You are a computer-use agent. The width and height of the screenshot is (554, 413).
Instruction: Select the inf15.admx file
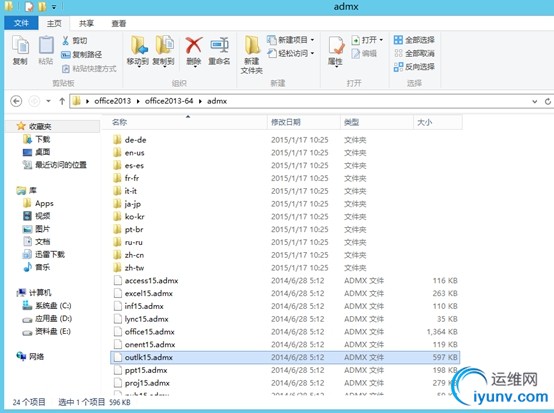coord(144,306)
